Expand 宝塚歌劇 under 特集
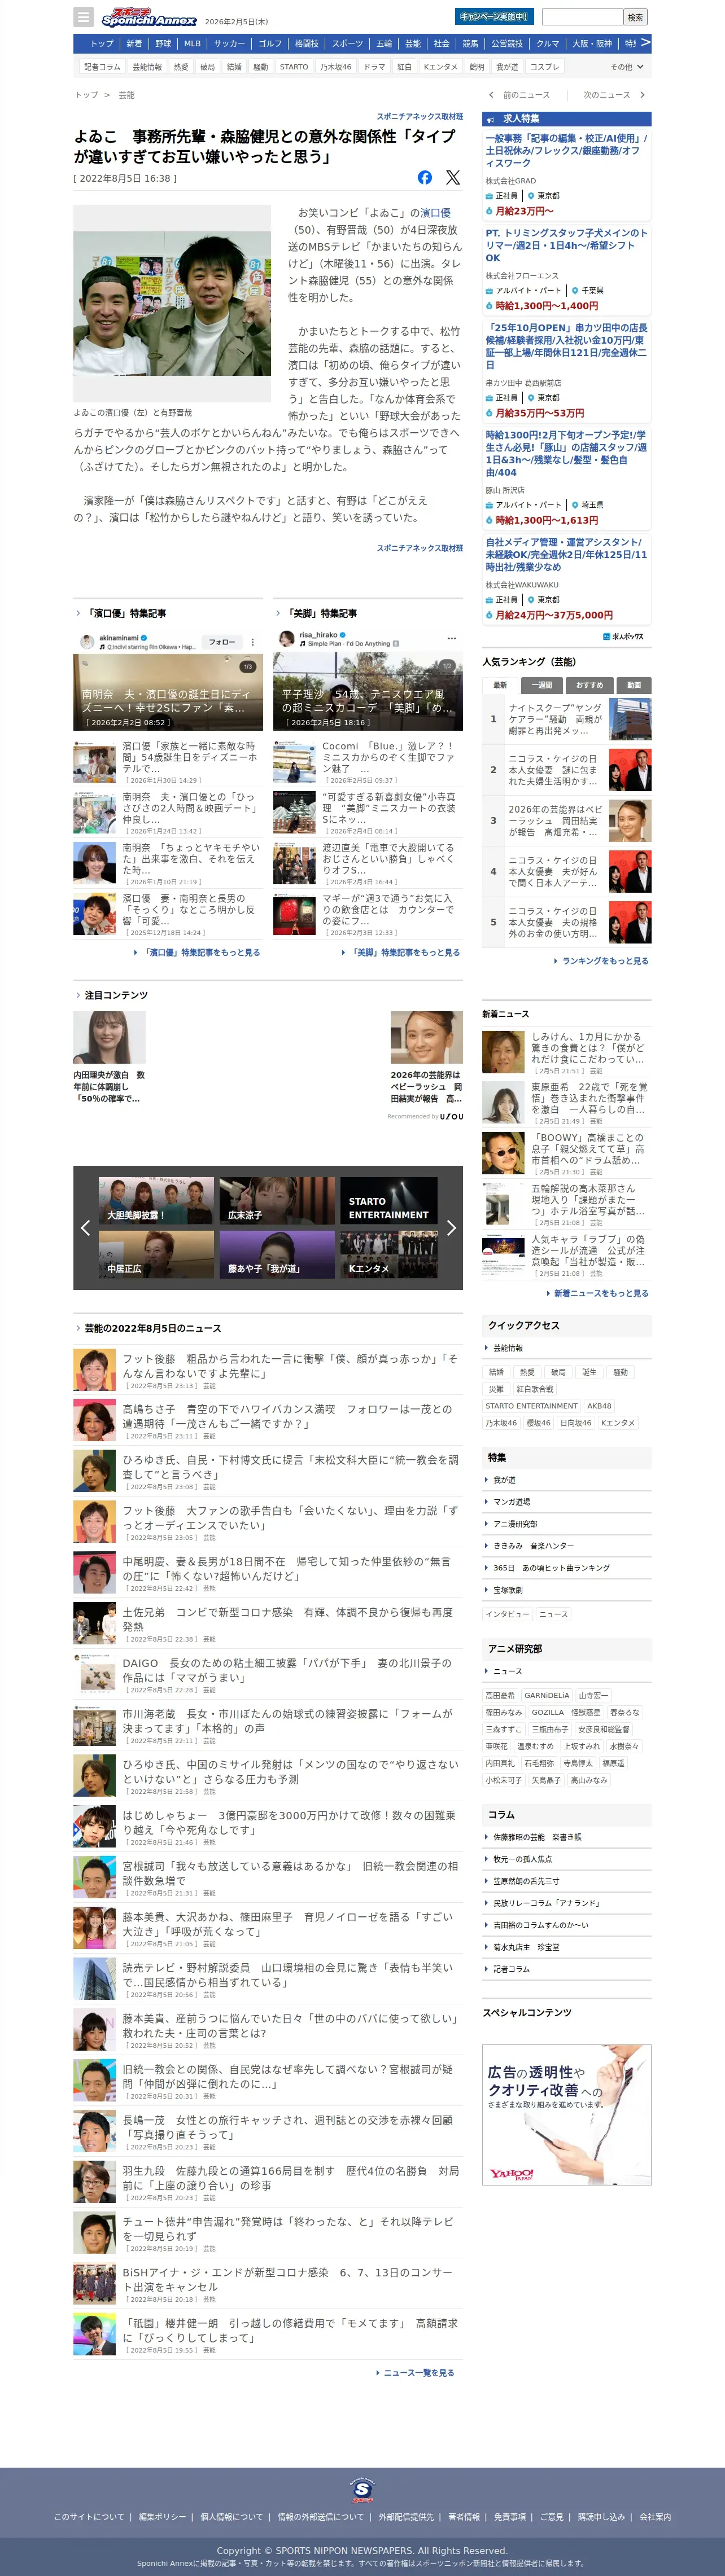725x2576 pixels. (566, 1590)
